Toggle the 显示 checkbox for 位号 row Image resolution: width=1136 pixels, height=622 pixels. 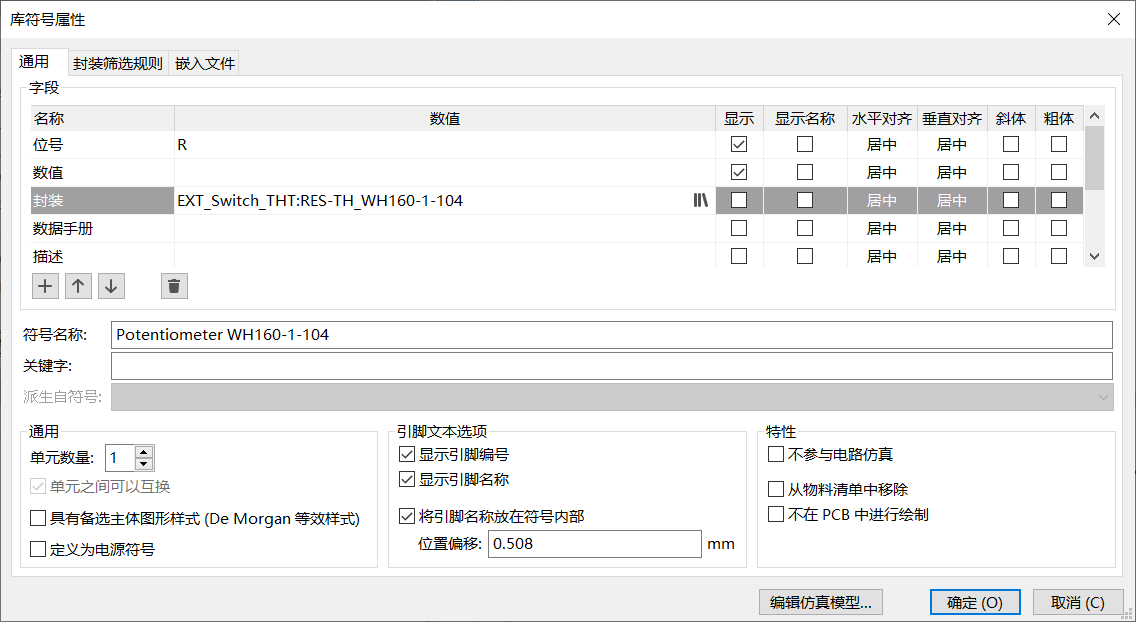click(x=739, y=145)
